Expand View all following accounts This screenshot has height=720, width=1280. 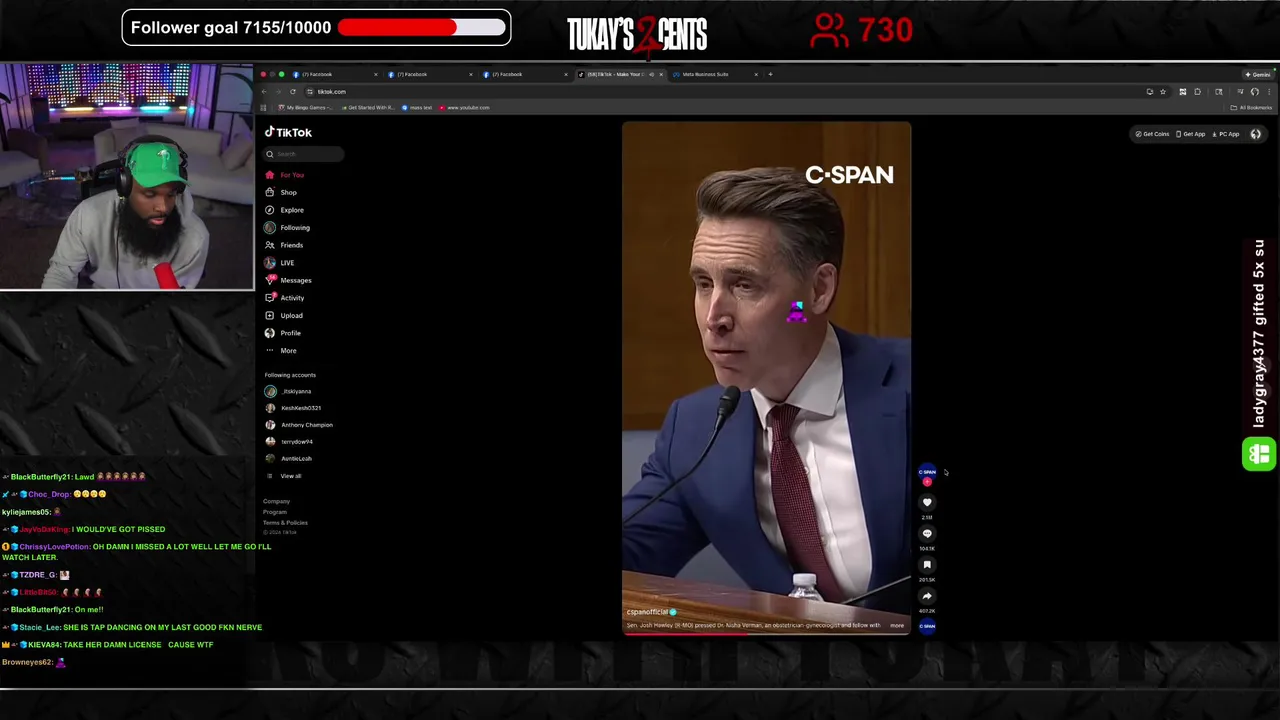(x=284, y=476)
